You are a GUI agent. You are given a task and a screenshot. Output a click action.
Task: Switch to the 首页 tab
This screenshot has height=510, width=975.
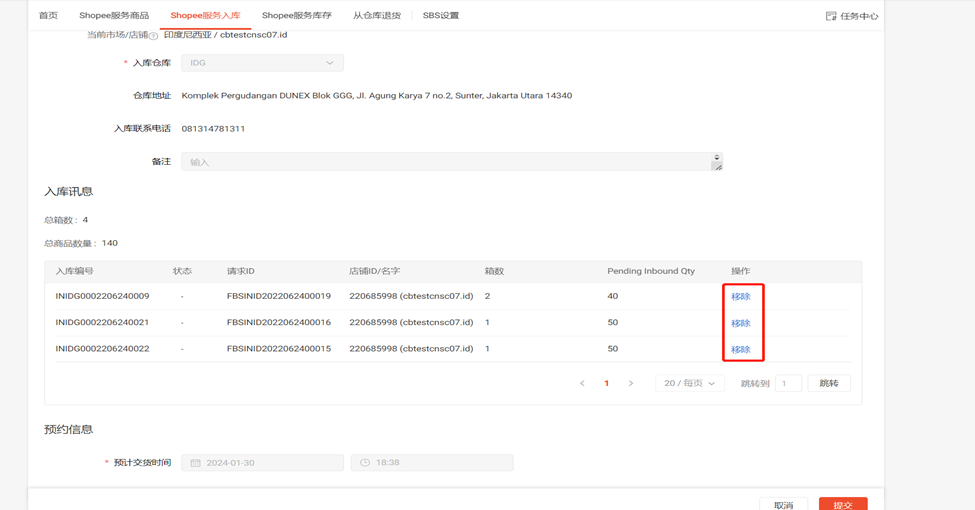click(48, 16)
